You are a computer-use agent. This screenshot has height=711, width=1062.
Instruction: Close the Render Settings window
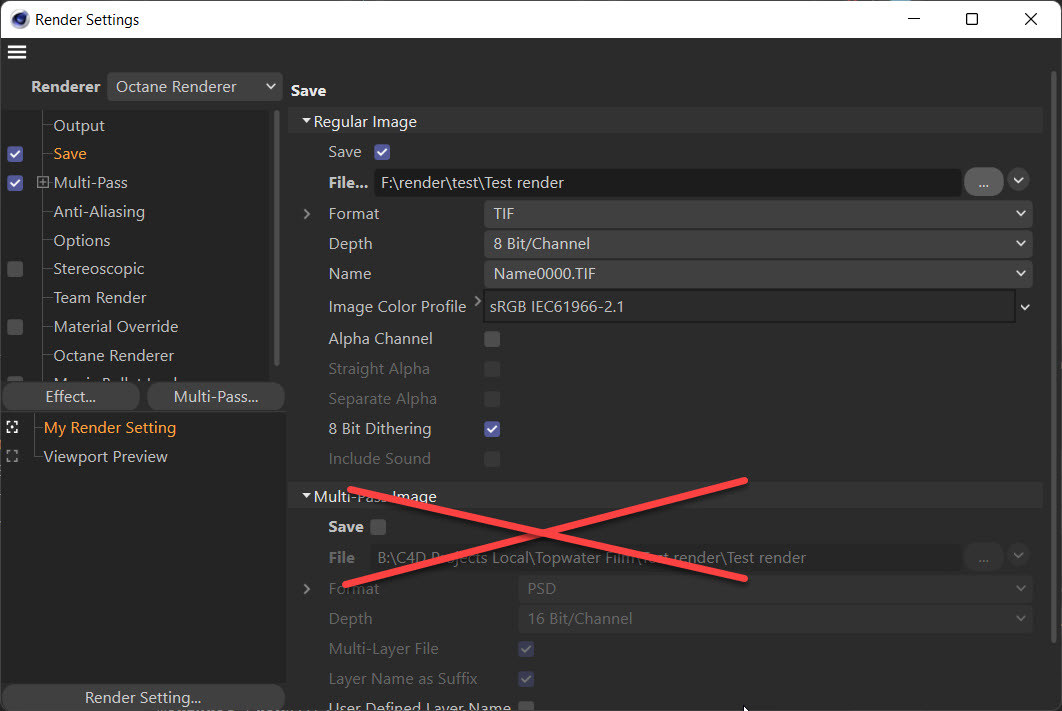[1031, 19]
